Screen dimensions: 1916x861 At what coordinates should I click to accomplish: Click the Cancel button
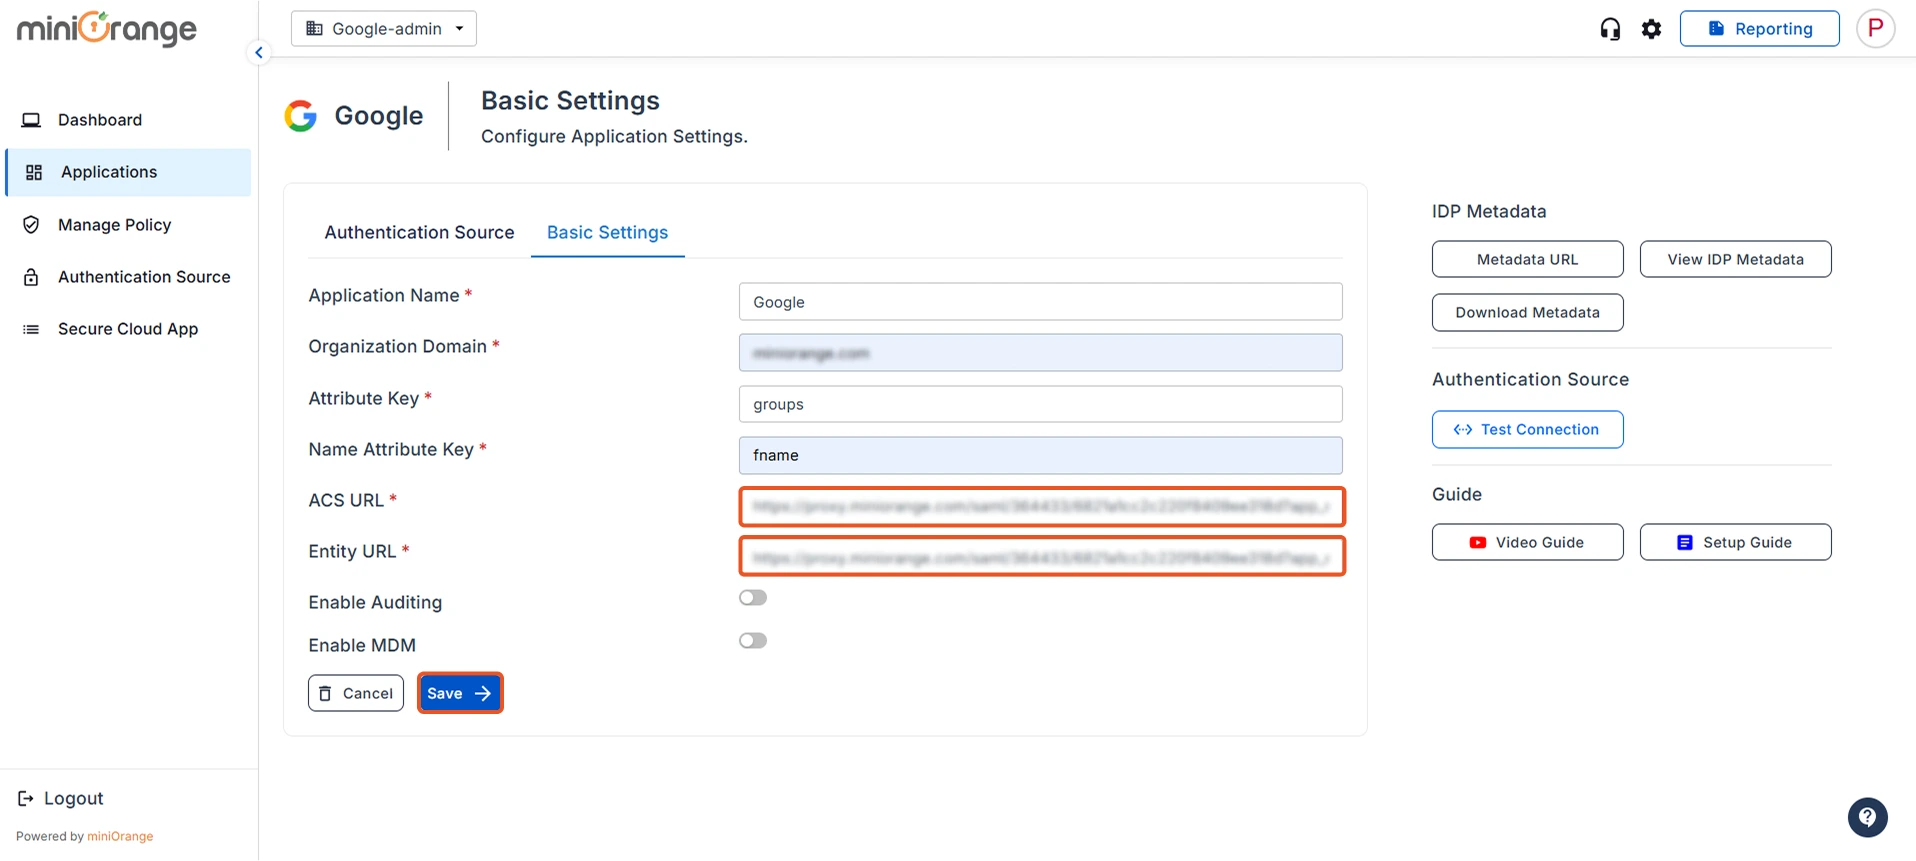point(356,693)
